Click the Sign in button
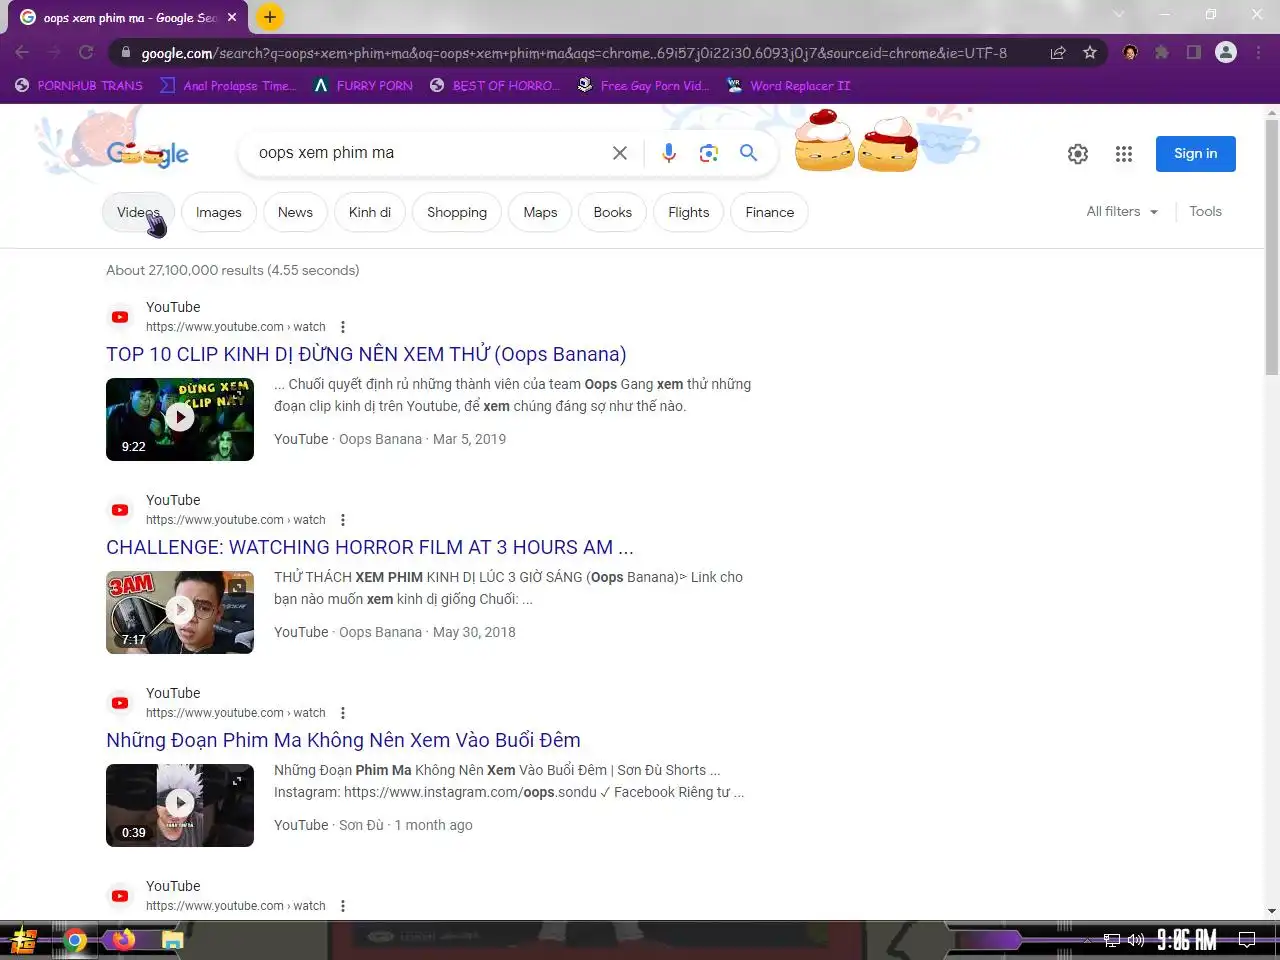Image resolution: width=1280 pixels, height=960 pixels. (x=1196, y=154)
